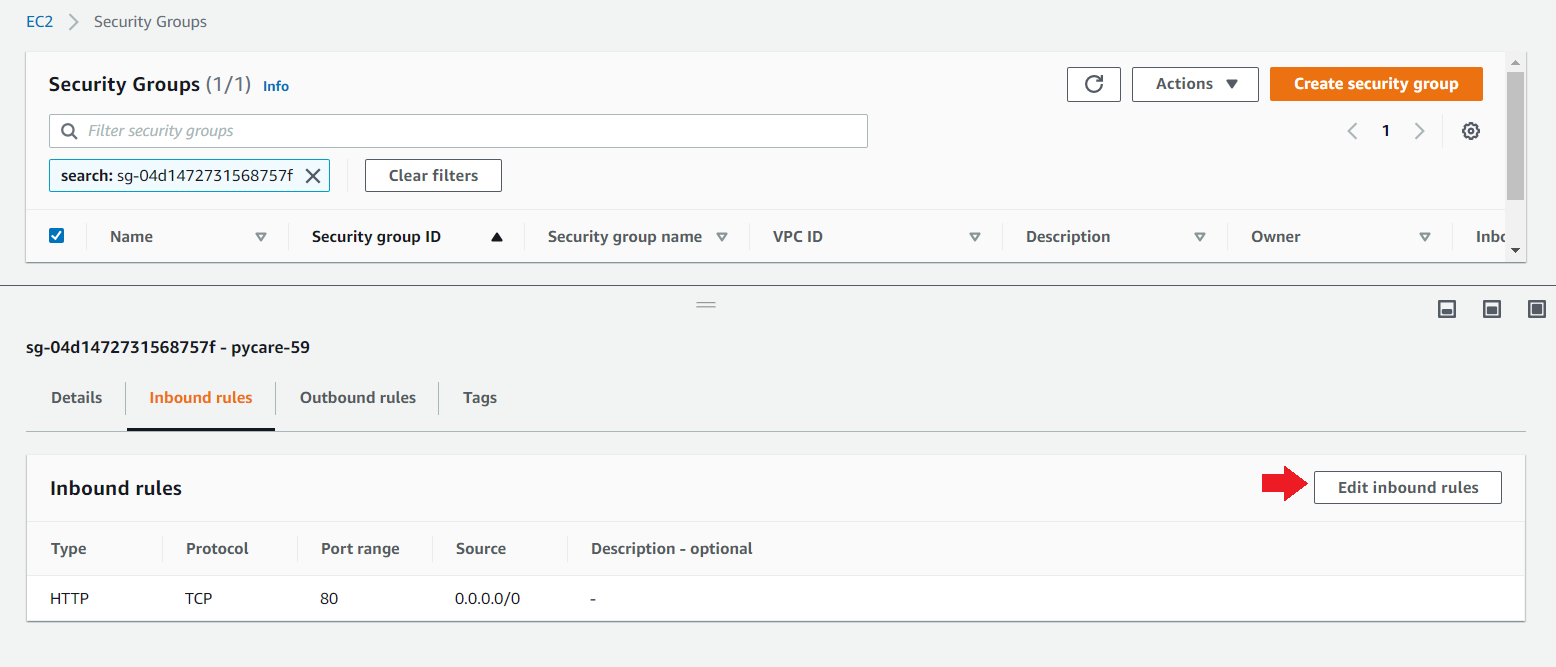Toggle the select-all security groups checkbox
This screenshot has height=667, width=1556.
(57, 236)
